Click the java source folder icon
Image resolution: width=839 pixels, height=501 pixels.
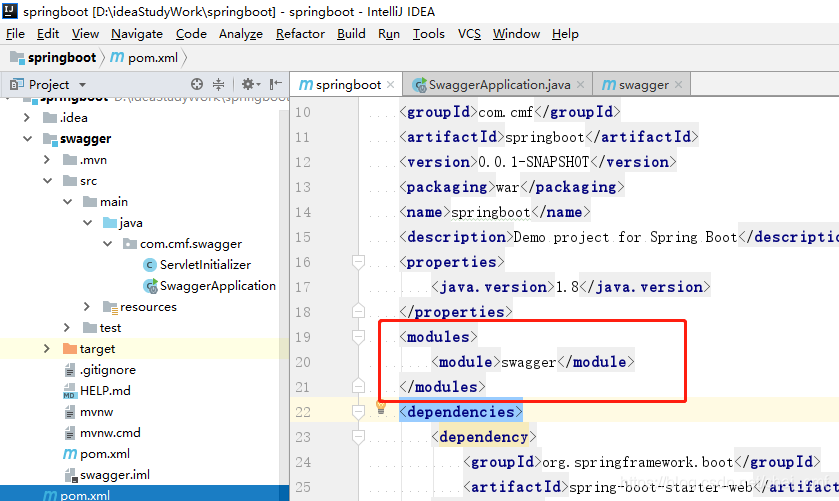110,223
